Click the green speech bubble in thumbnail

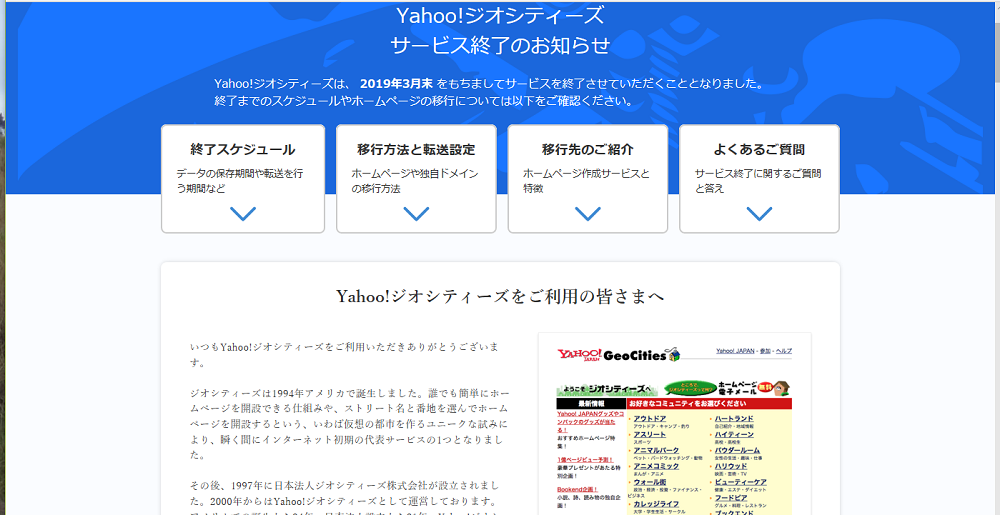pyautogui.click(x=690, y=388)
